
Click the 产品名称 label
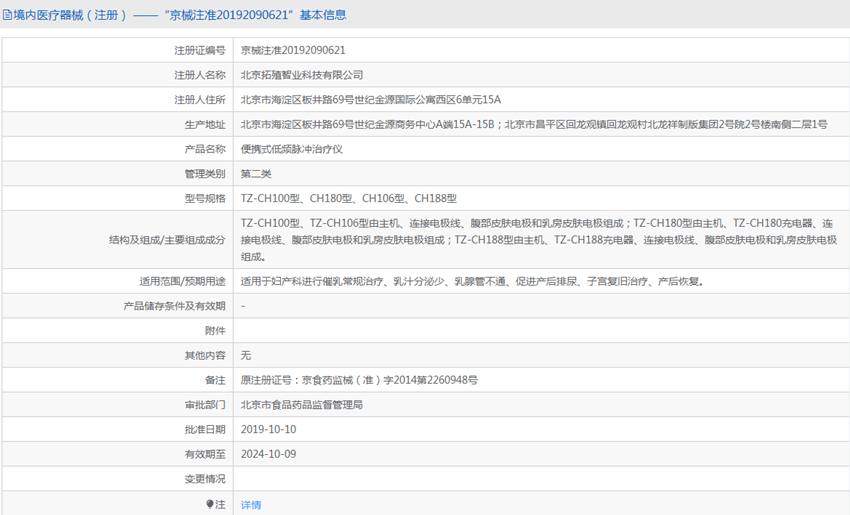tap(205, 149)
